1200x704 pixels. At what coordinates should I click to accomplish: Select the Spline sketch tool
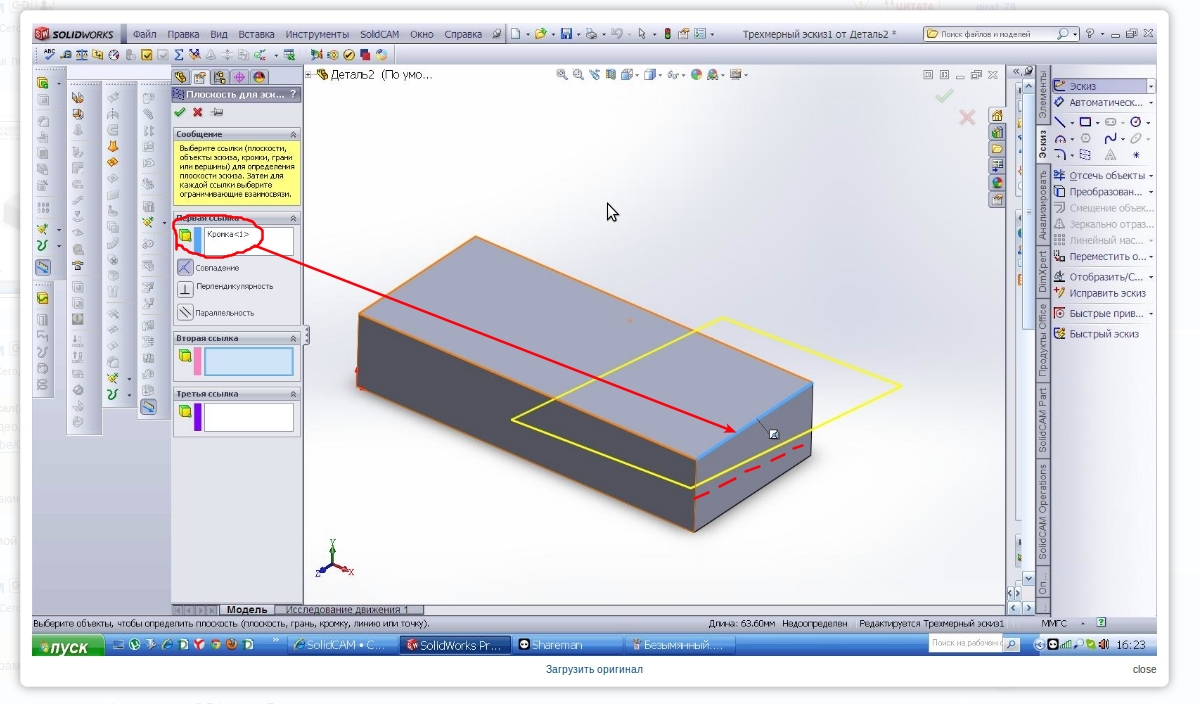tap(1110, 138)
